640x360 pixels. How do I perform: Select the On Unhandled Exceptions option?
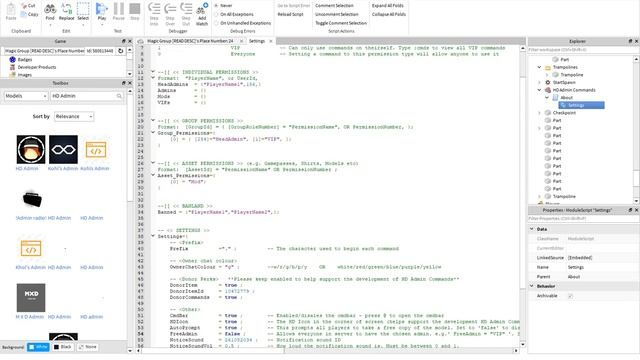[x=242, y=23]
